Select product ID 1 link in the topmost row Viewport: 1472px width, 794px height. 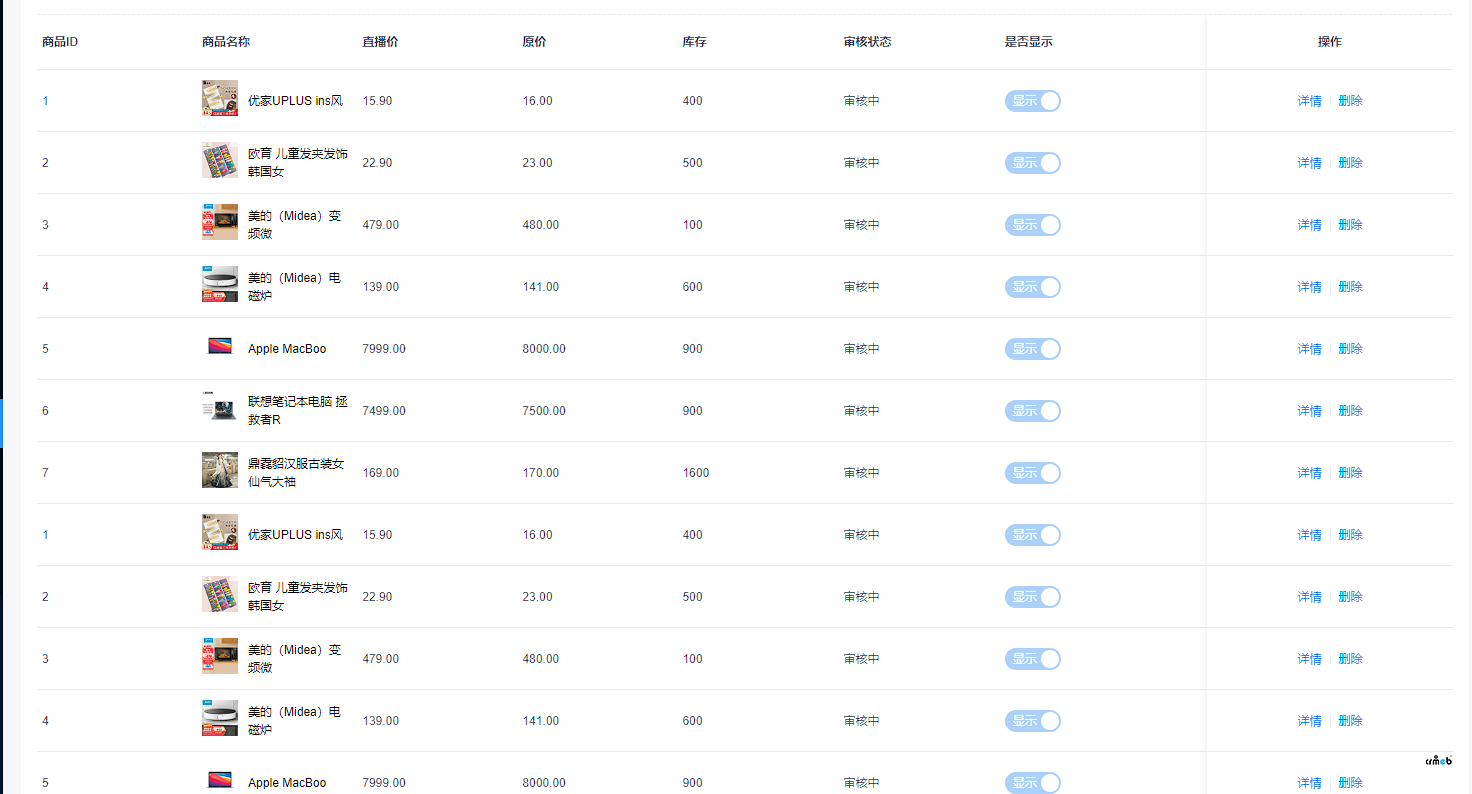tap(45, 101)
